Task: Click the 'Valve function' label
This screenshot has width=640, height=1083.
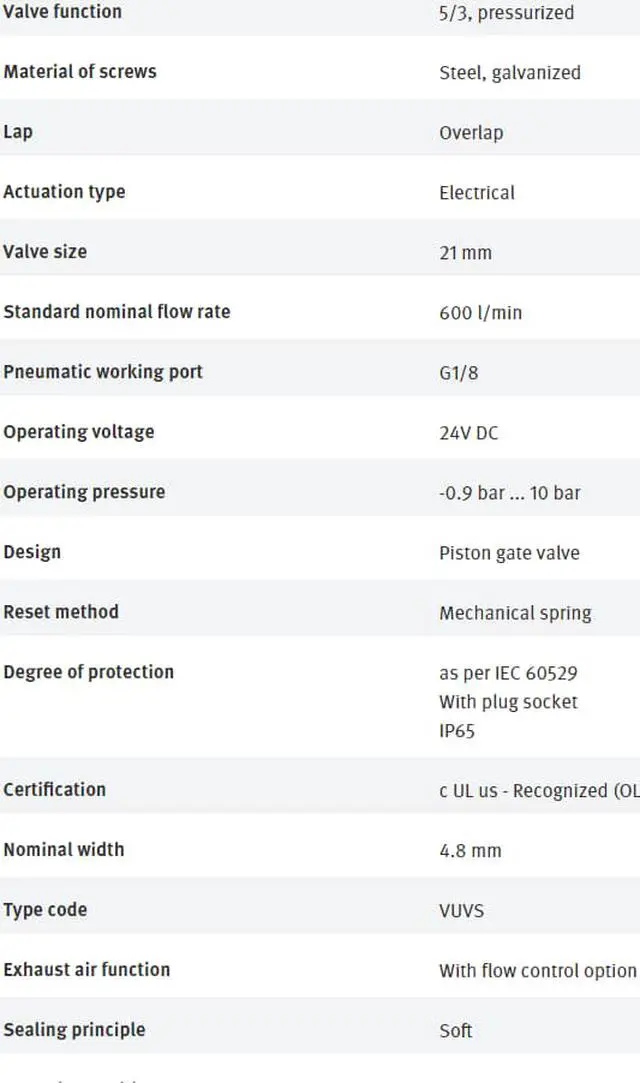Action: 62,12
